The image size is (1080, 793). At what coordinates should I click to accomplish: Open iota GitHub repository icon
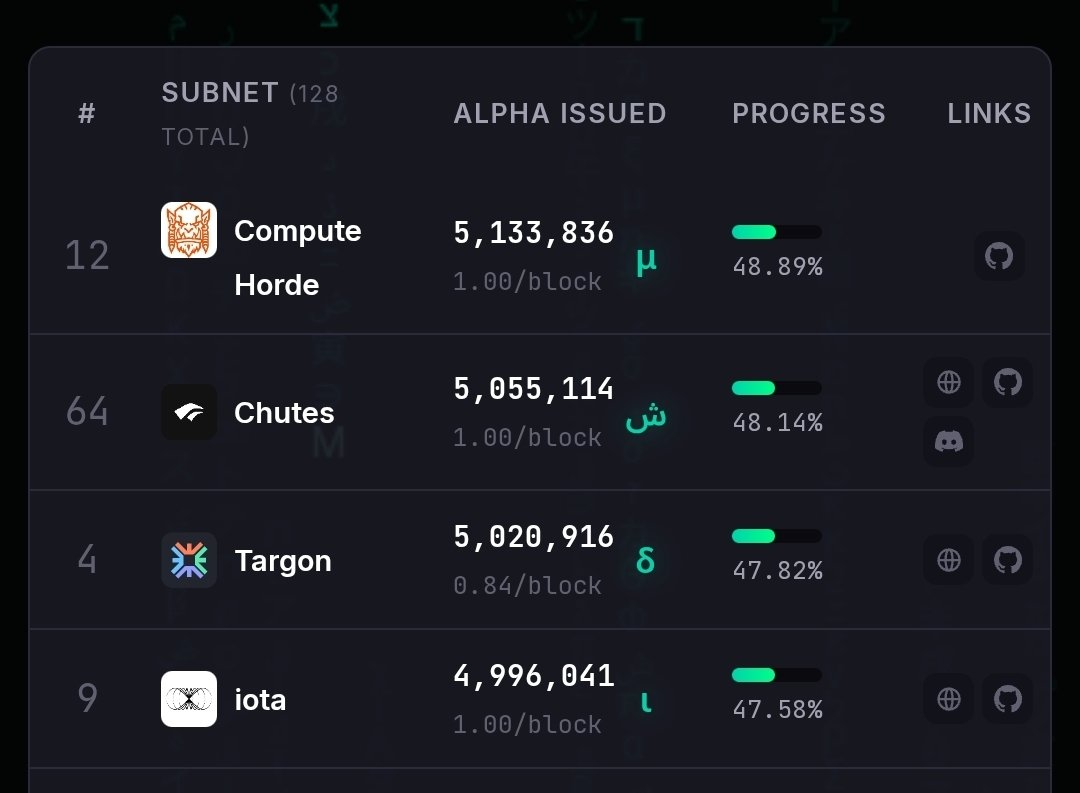pos(1007,698)
